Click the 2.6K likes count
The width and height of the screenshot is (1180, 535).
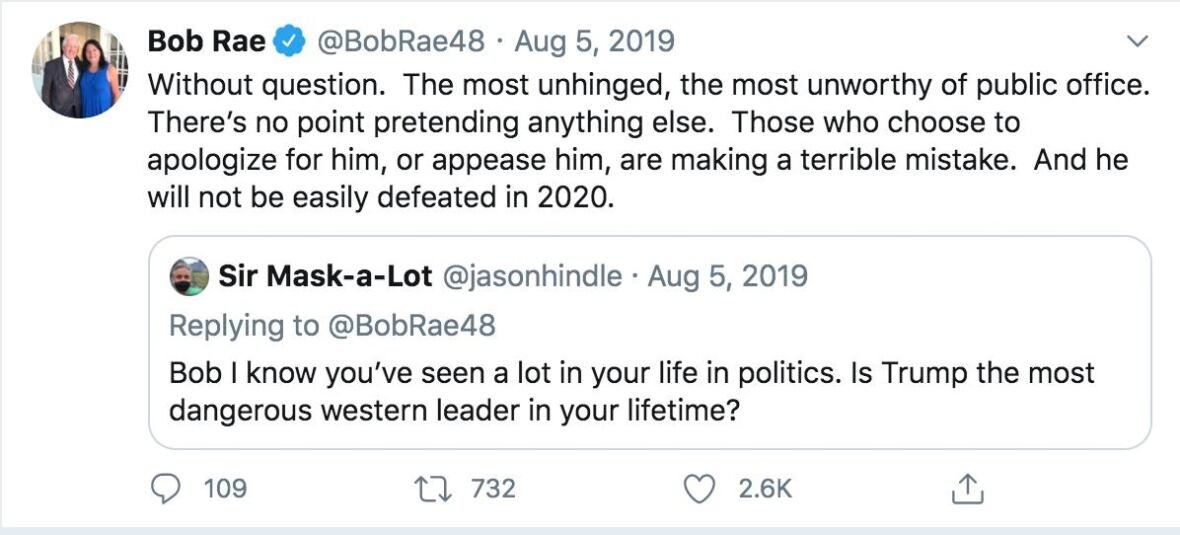click(765, 488)
